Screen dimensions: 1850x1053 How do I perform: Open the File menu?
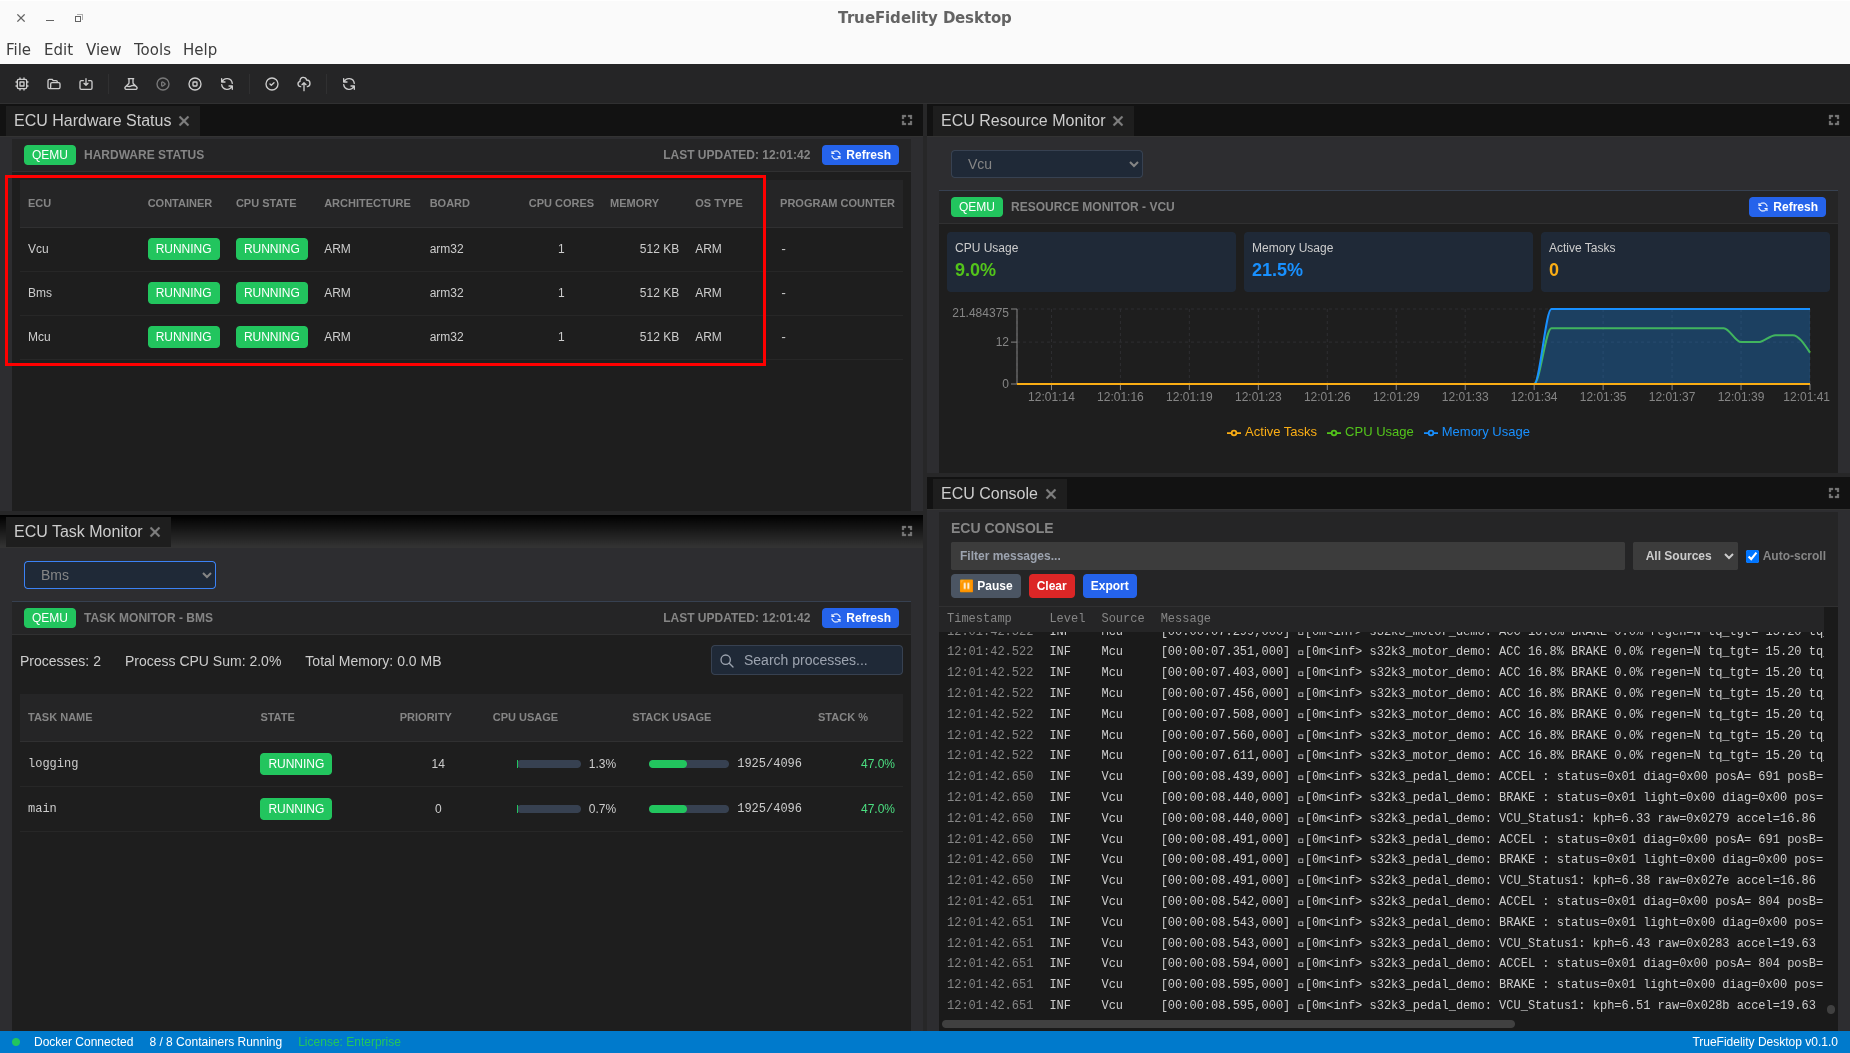click(x=18, y=49)
